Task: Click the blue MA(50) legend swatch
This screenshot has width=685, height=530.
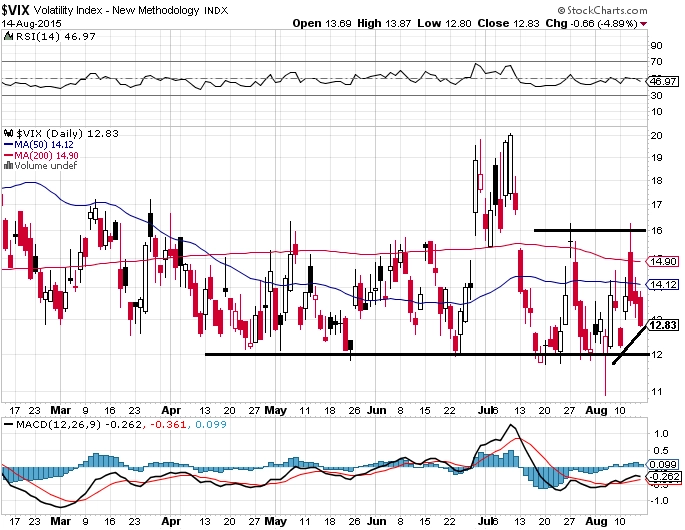Action: point(8,145)
